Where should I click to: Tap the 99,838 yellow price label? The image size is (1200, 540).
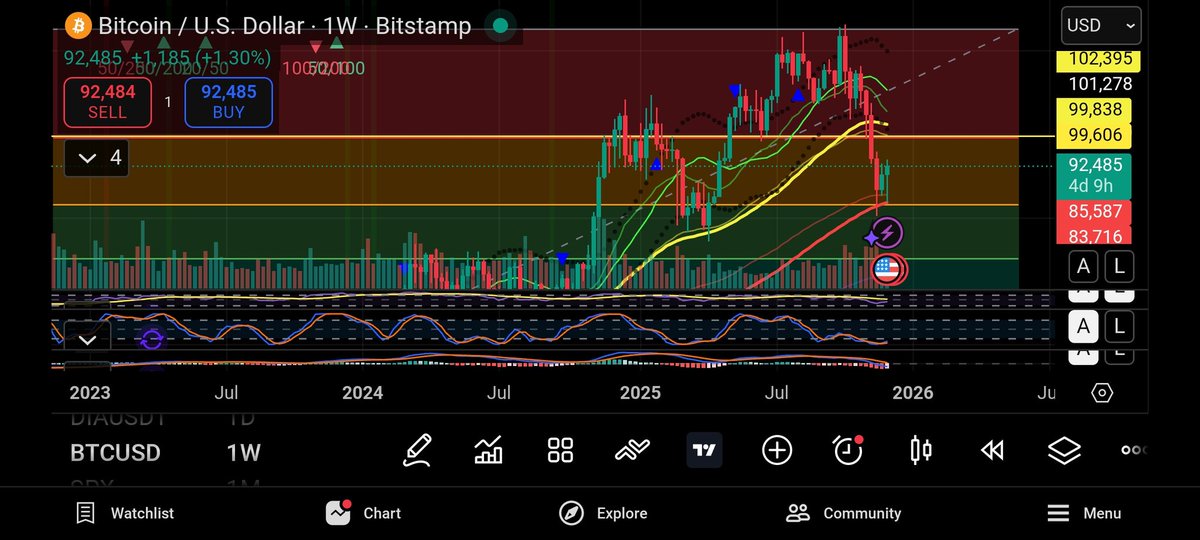click(1092, 110)
